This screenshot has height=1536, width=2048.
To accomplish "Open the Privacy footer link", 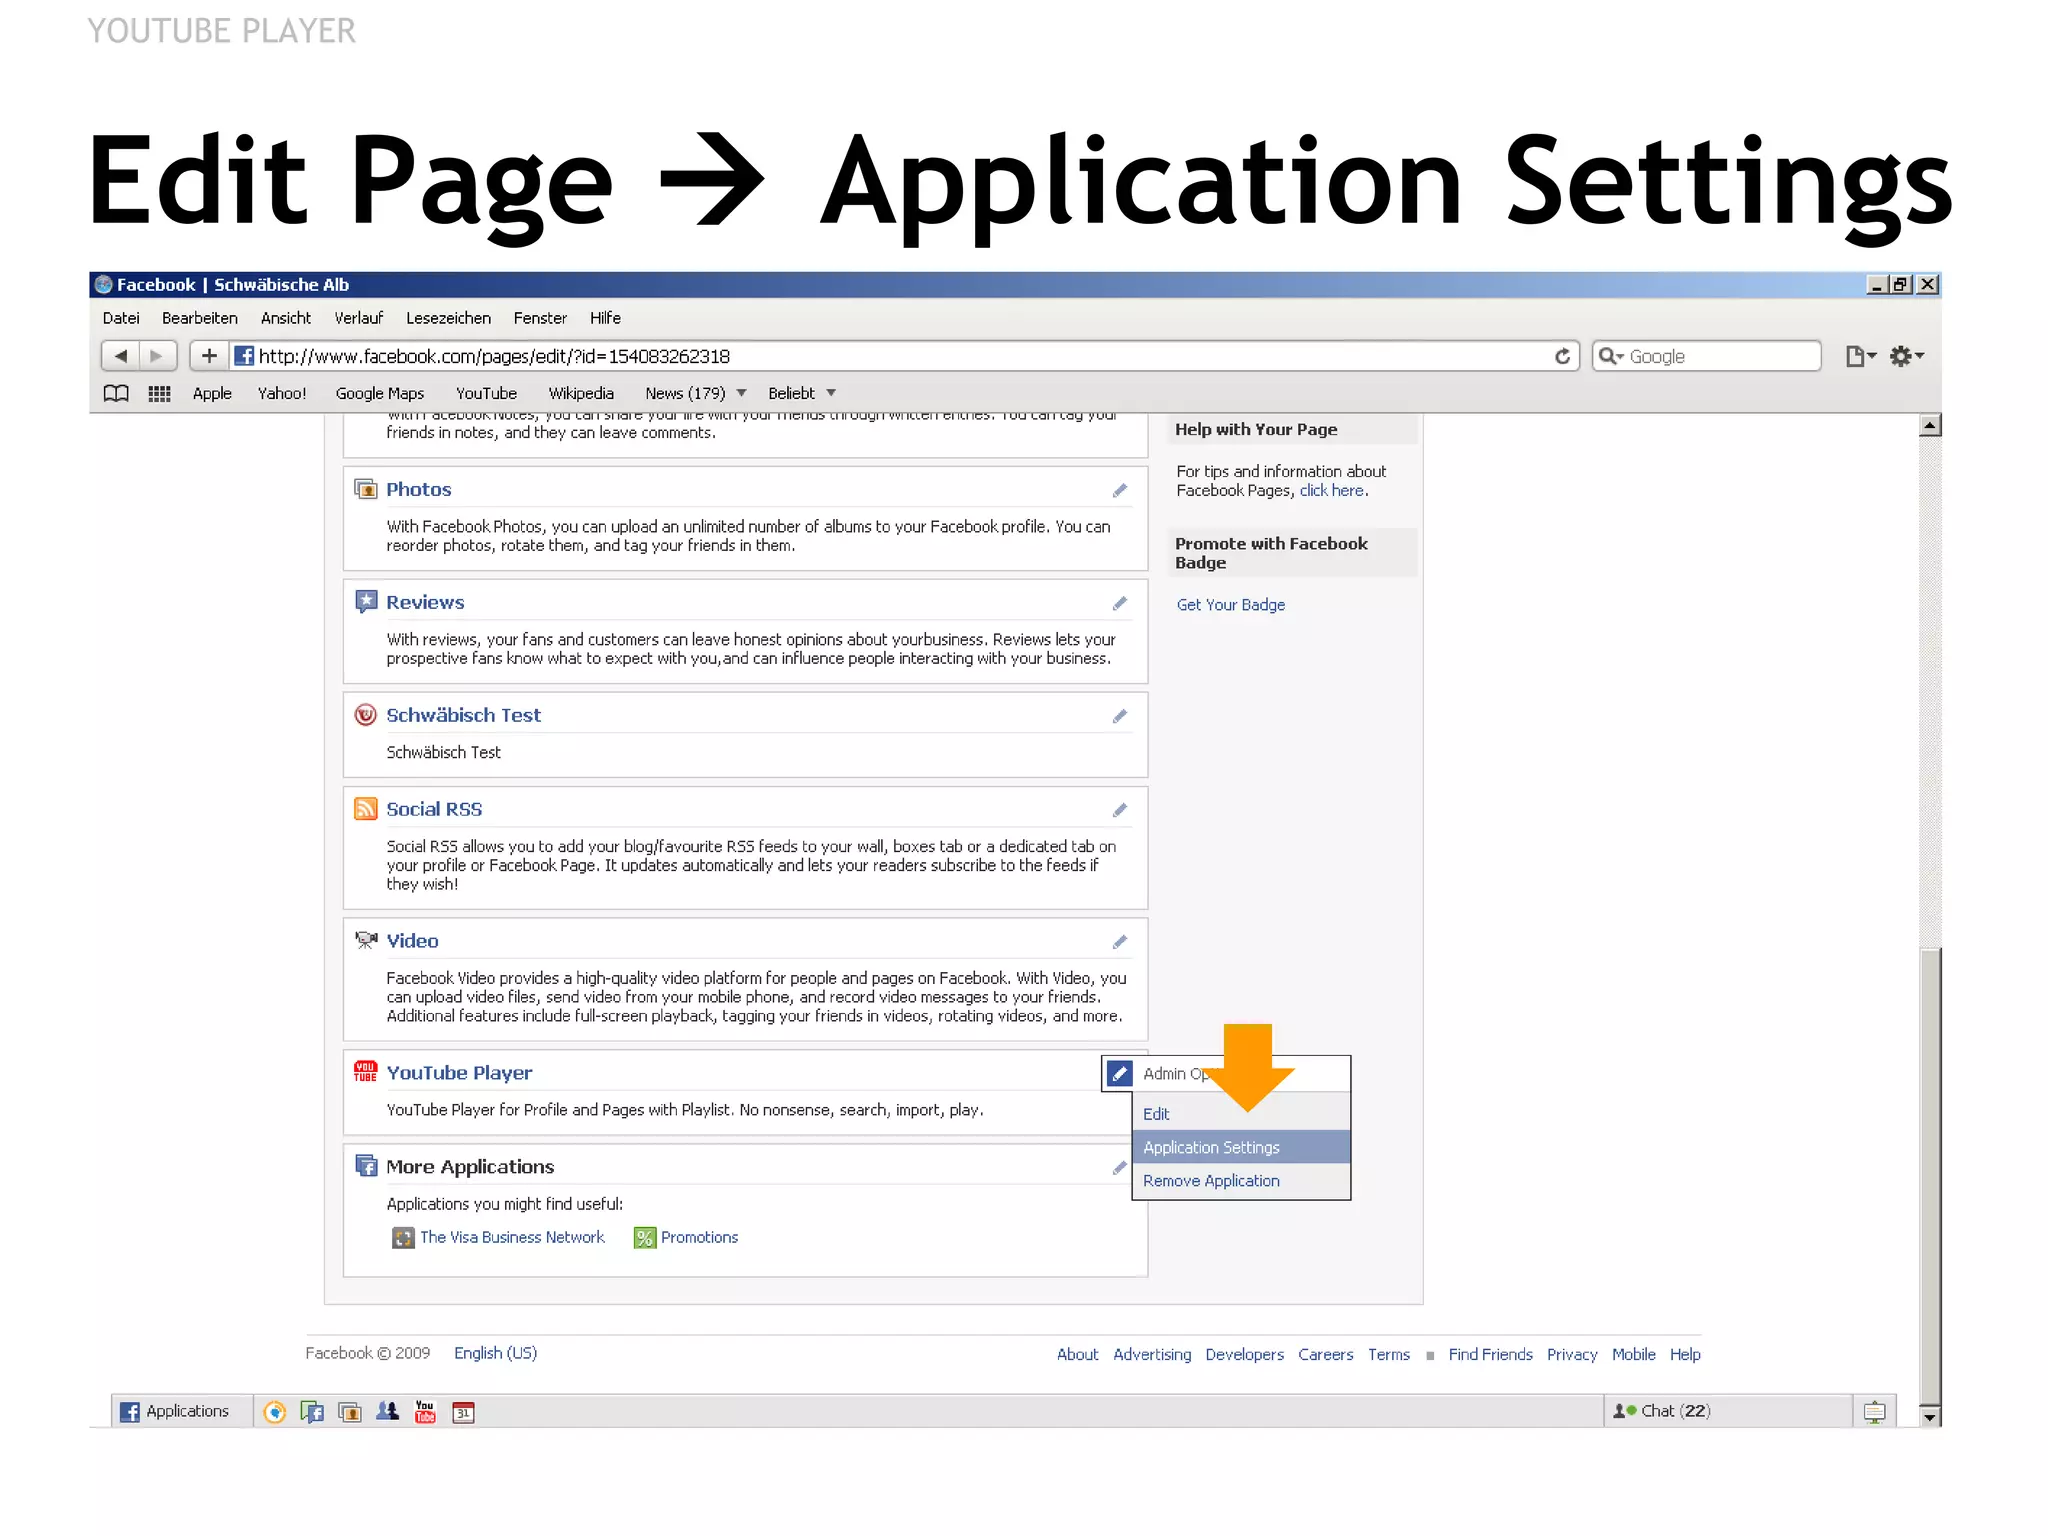I will pos(1572,1355).
